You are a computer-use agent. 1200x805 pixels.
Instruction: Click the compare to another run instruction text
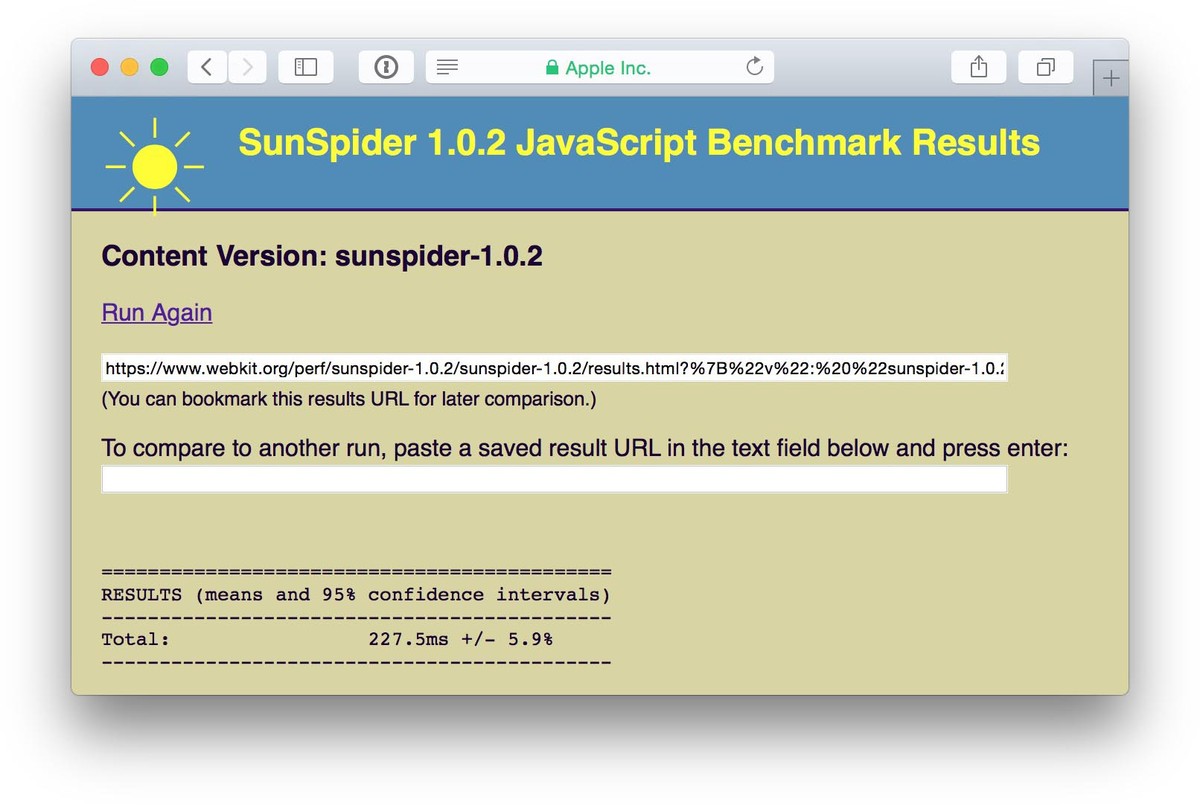pos(585,447)
